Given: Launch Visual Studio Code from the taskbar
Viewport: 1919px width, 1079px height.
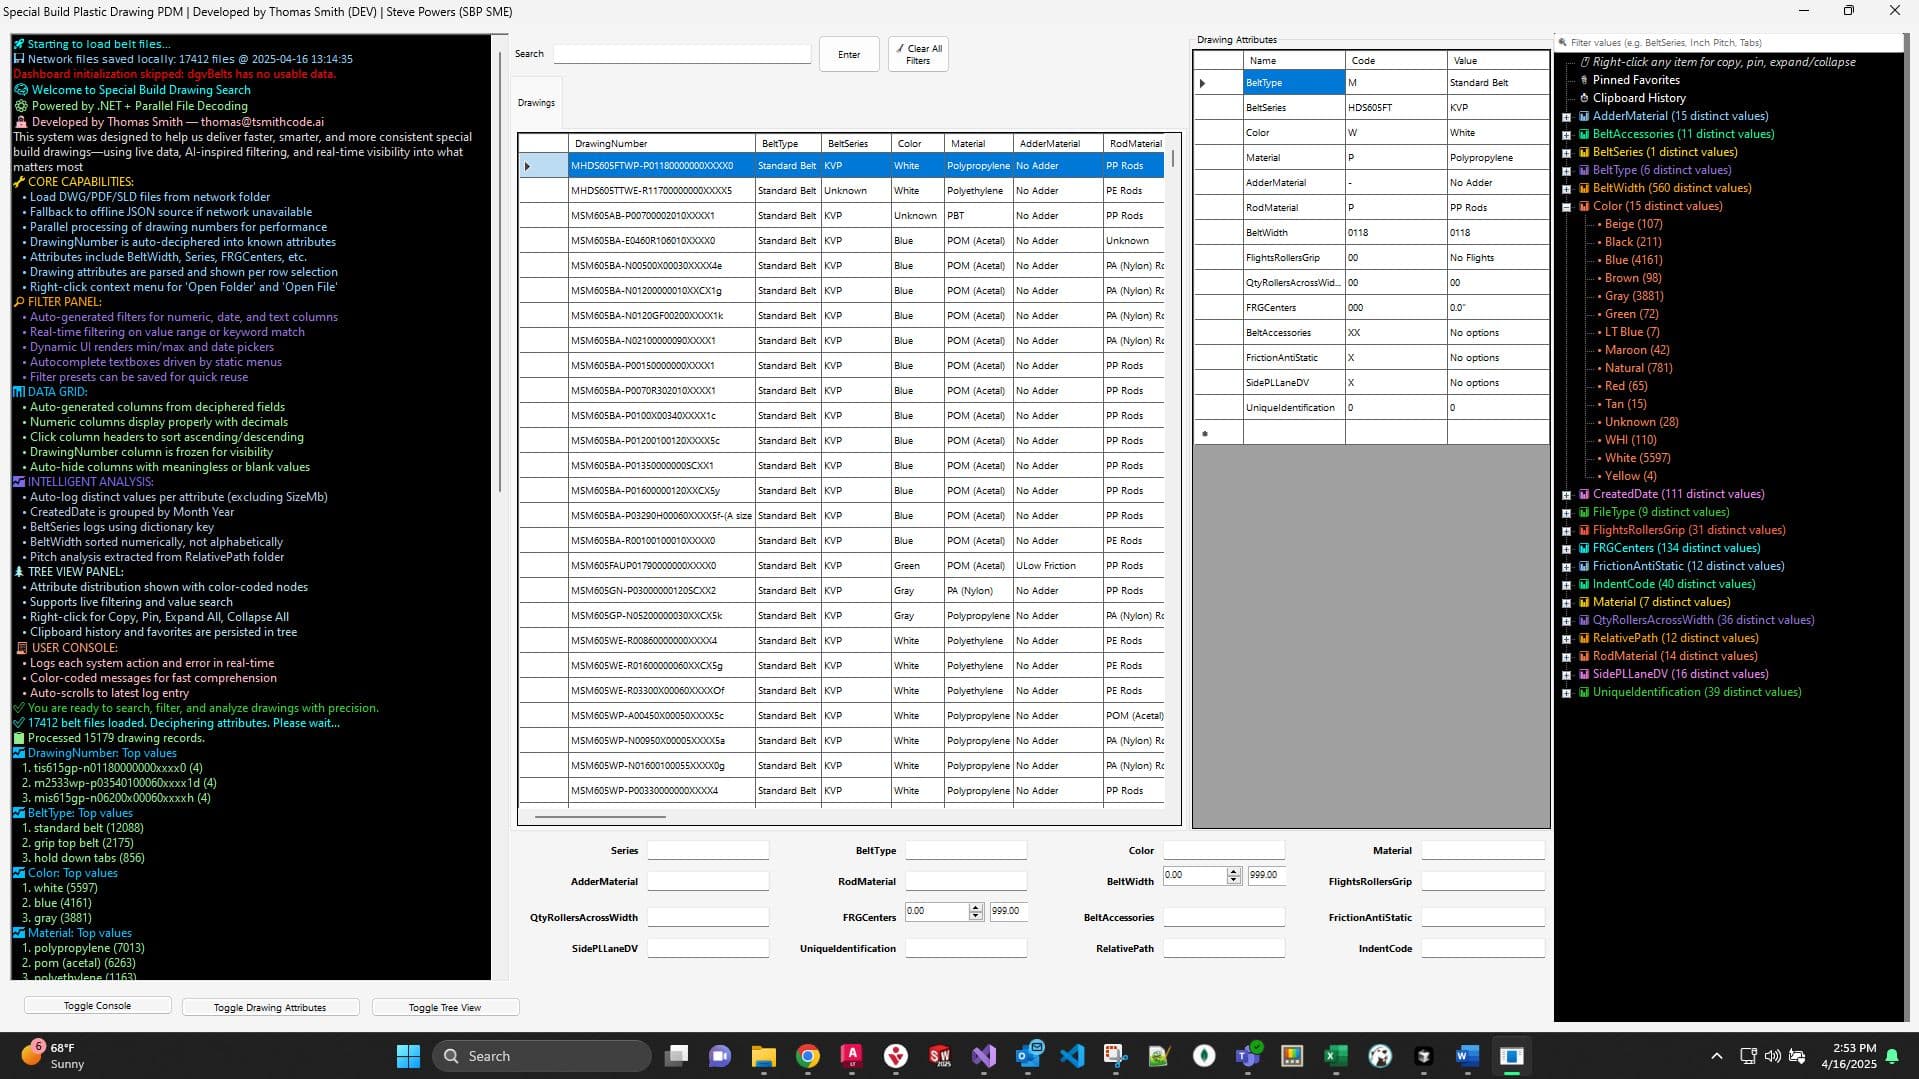Looking at the screenshot, I should click(1073, 1055).
